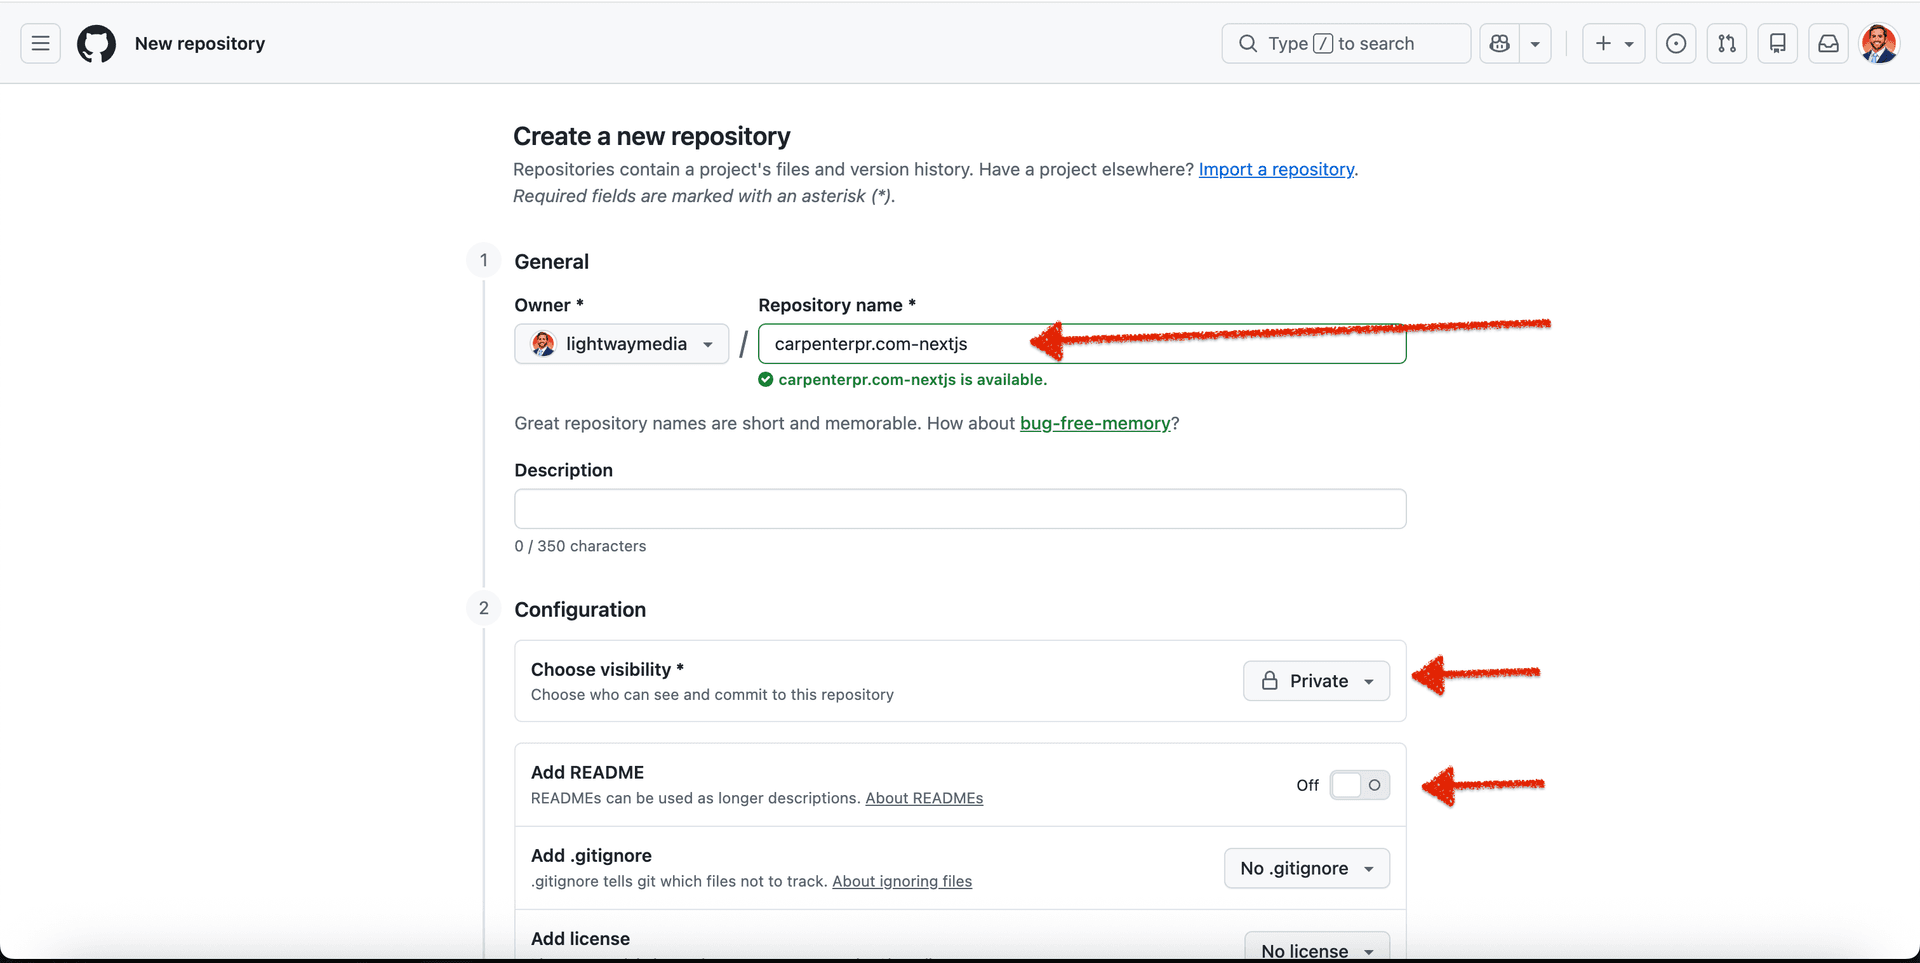Follow the Import a repository link

[1276, 169]
